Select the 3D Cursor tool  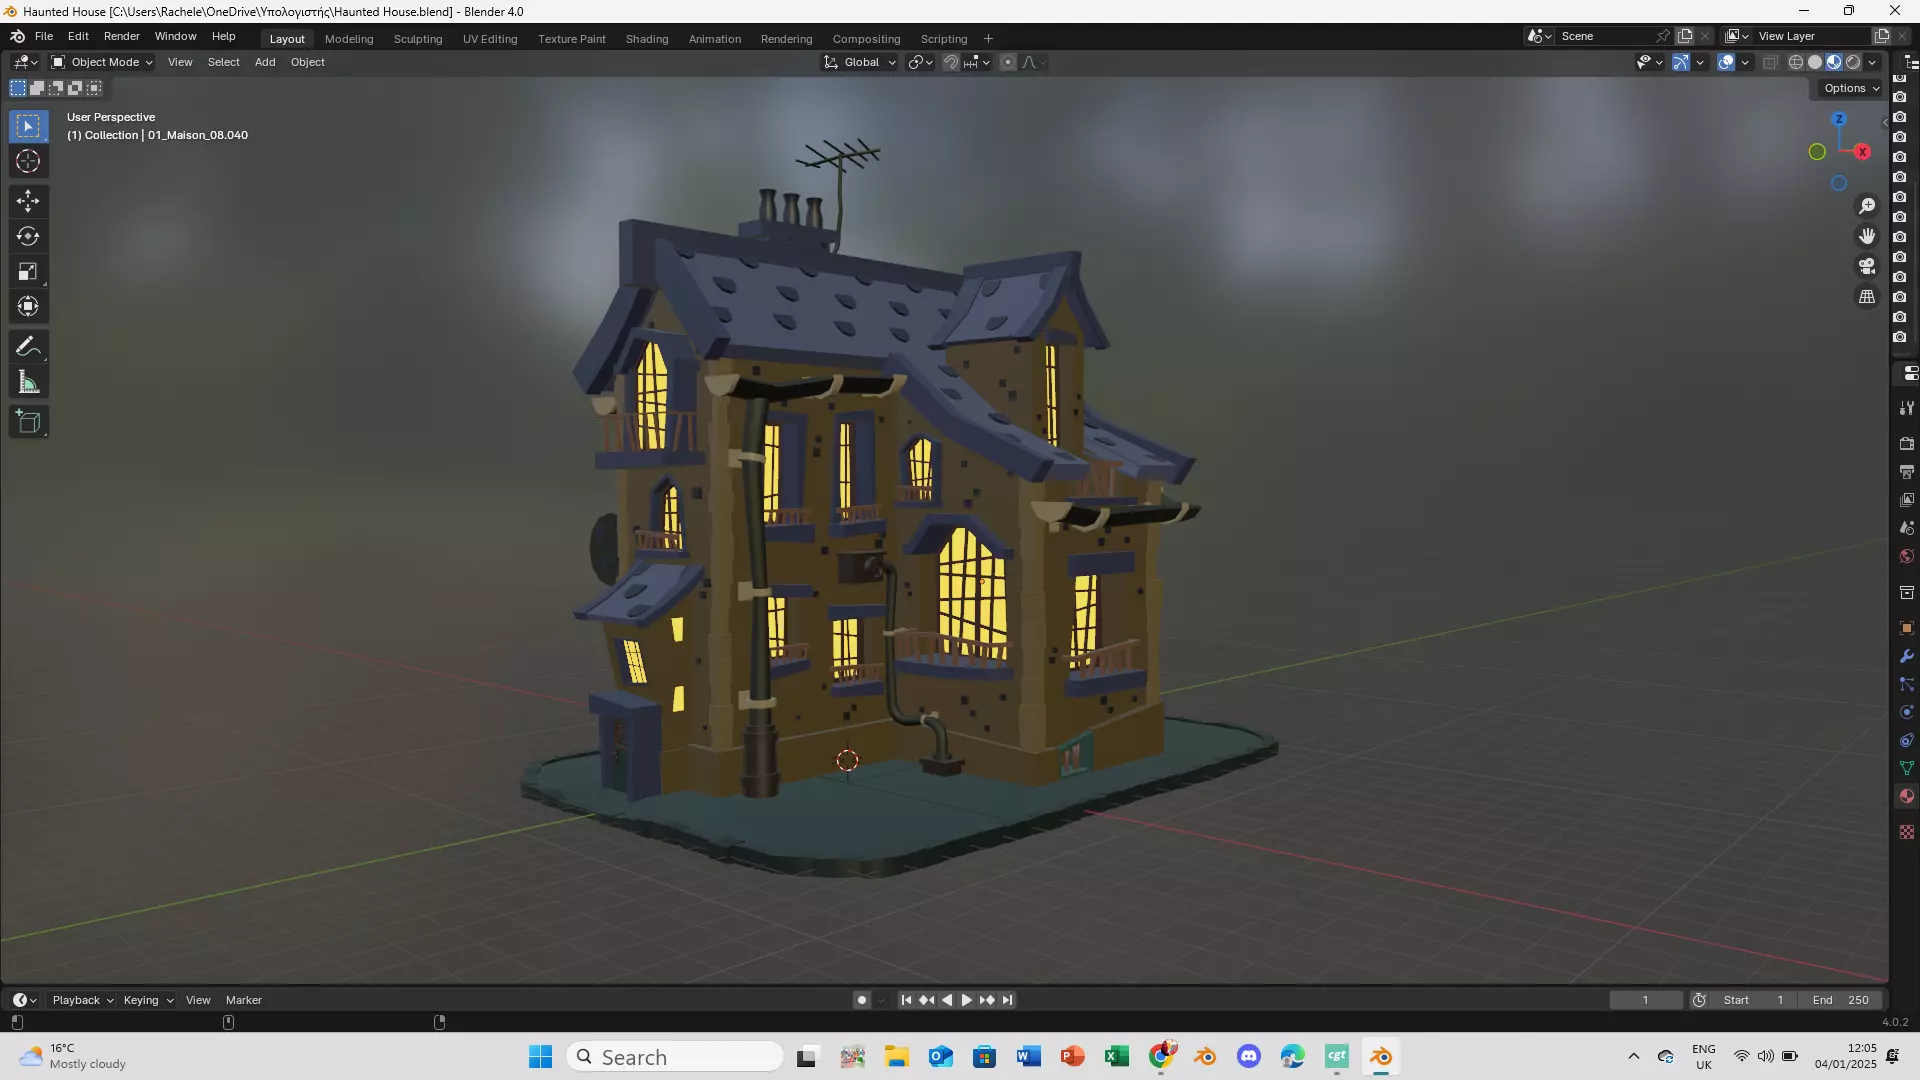pos(28,161)
